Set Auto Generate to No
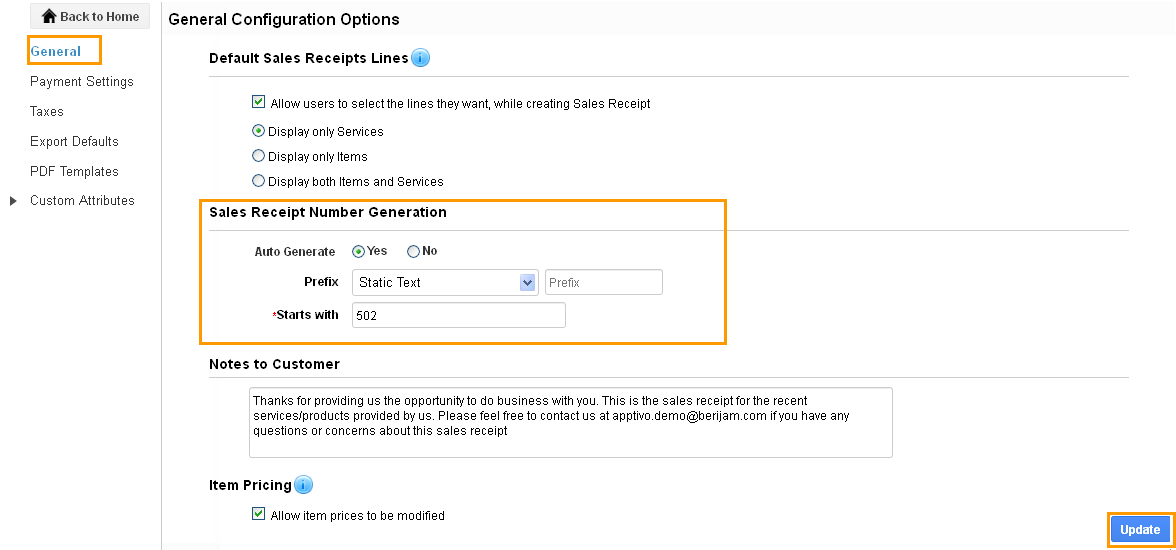 coord(413,251)
